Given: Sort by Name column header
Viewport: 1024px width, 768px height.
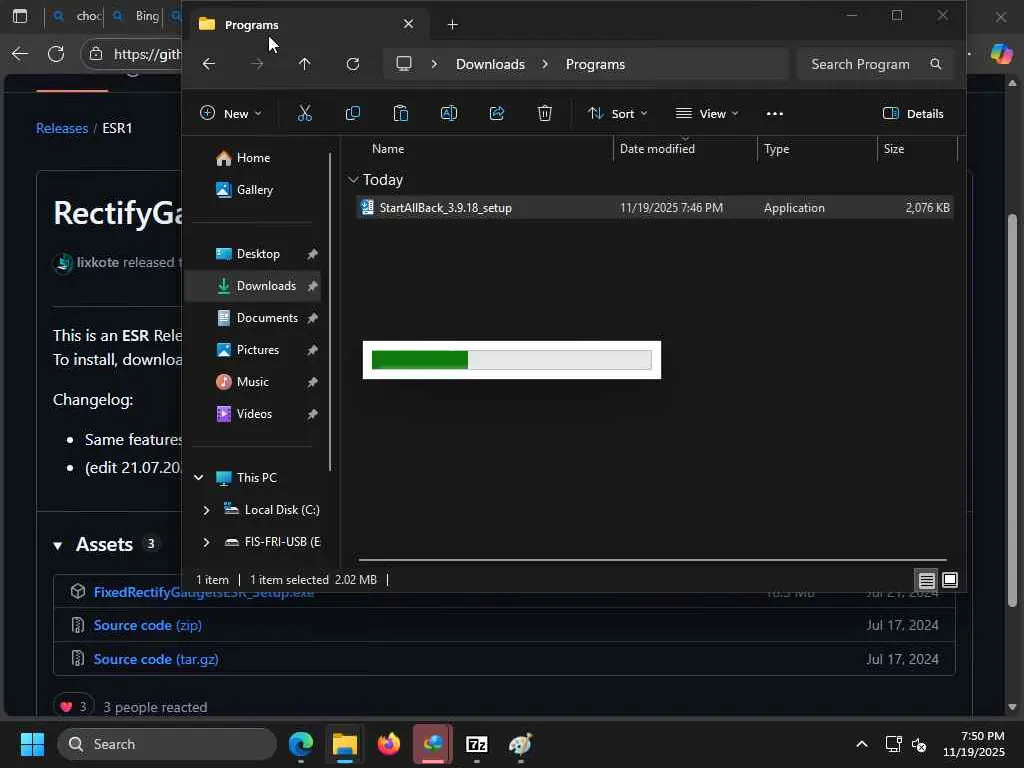Looking at the screenshot, I should pos(388,149).
